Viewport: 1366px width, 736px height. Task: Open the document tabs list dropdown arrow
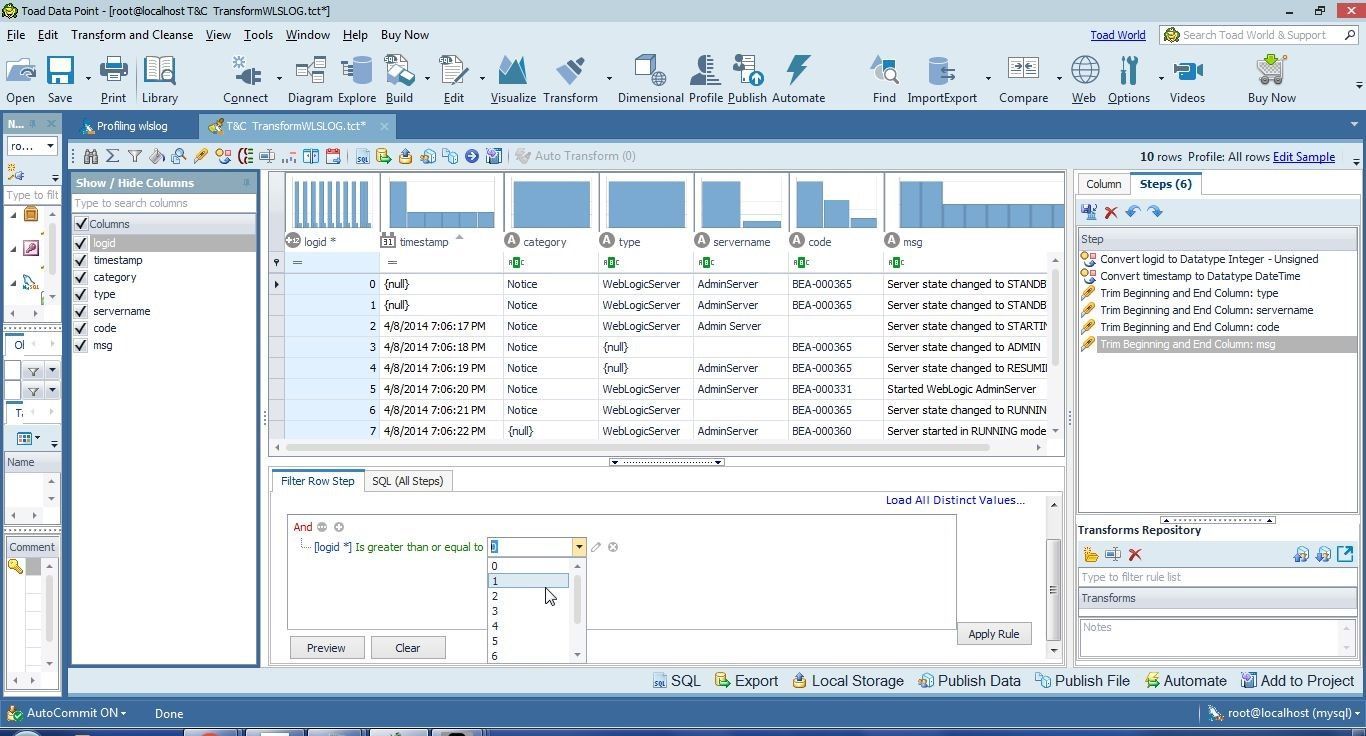point(1355,125)
